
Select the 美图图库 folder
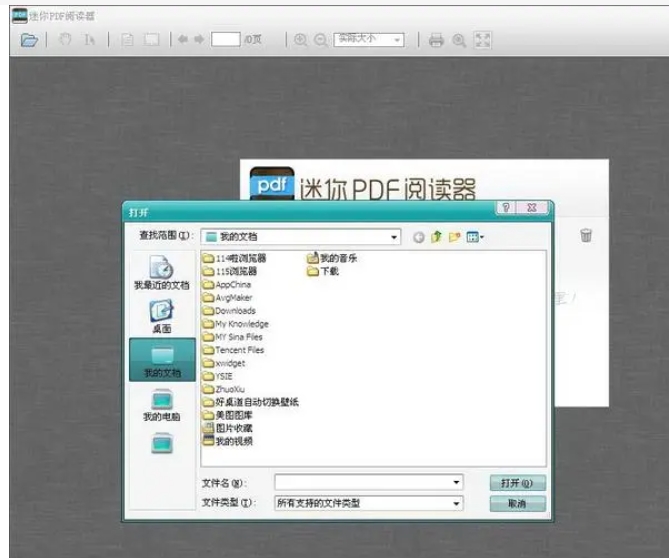point(227,415)
